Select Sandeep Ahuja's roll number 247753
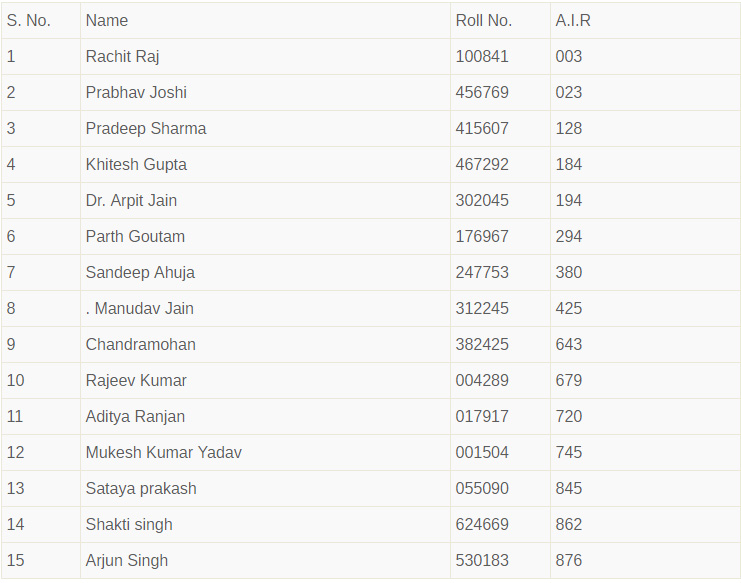 pos(482,272)
